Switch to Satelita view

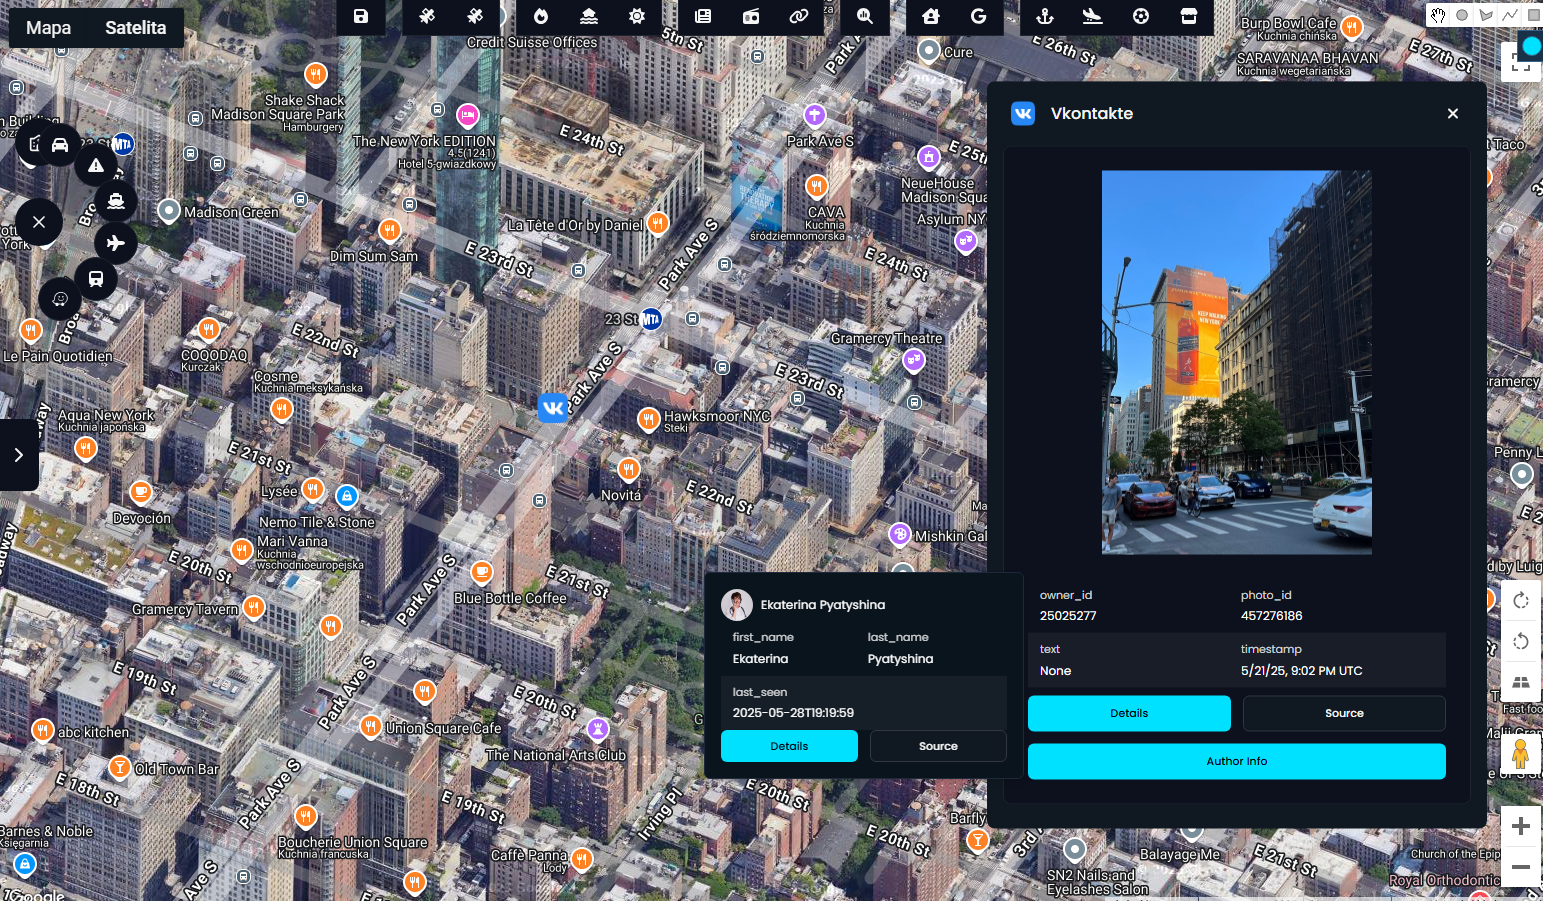(x=136, y=28)
